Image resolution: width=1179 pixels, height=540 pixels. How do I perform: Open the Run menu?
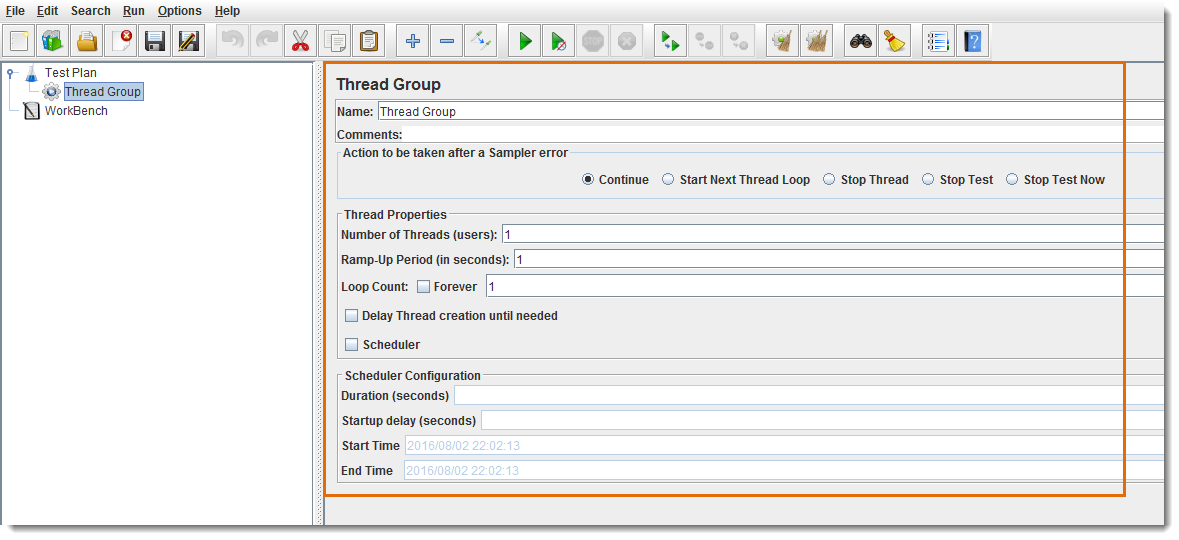(x=134, y=11)
